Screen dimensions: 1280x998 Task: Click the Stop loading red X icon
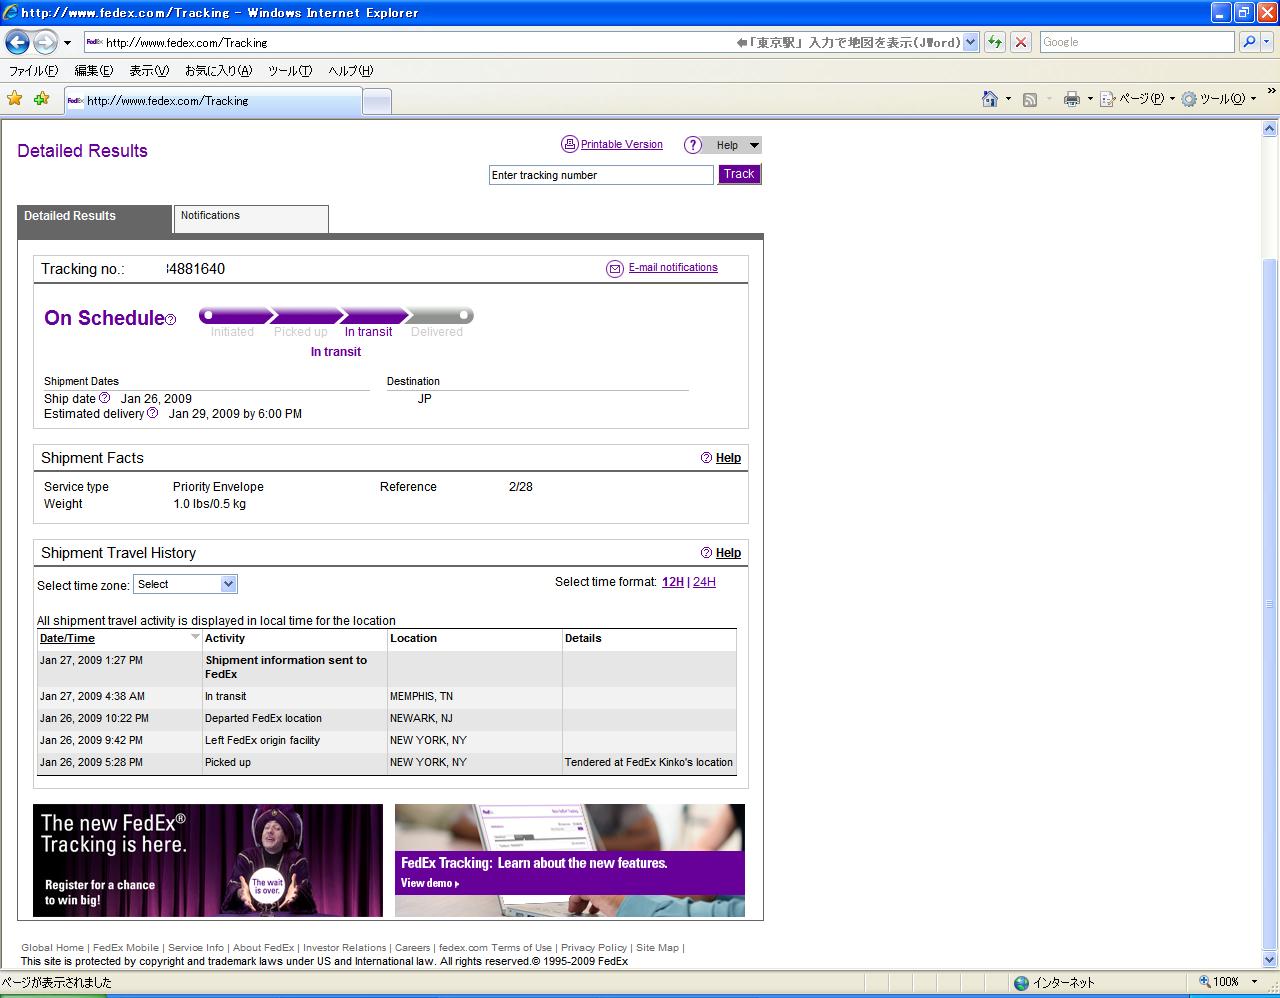point(1021,42)
